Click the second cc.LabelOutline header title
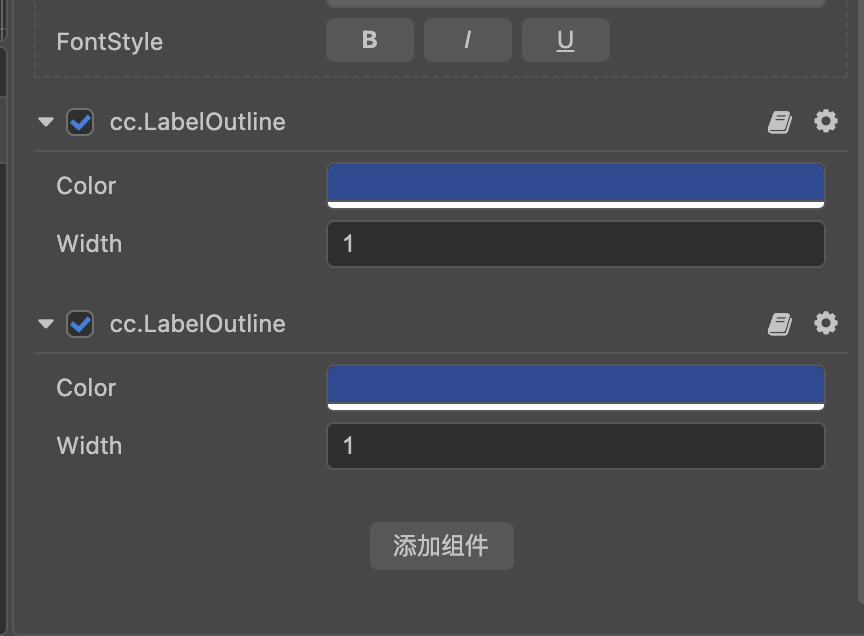Screen dimensions: 864x636 pos(197,324)
